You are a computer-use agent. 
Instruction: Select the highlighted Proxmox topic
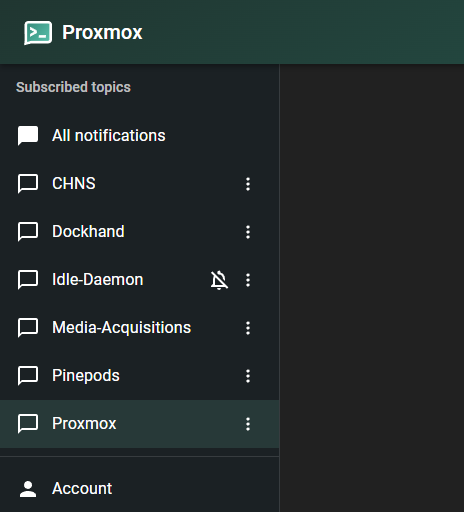click(x=139, y=424)
